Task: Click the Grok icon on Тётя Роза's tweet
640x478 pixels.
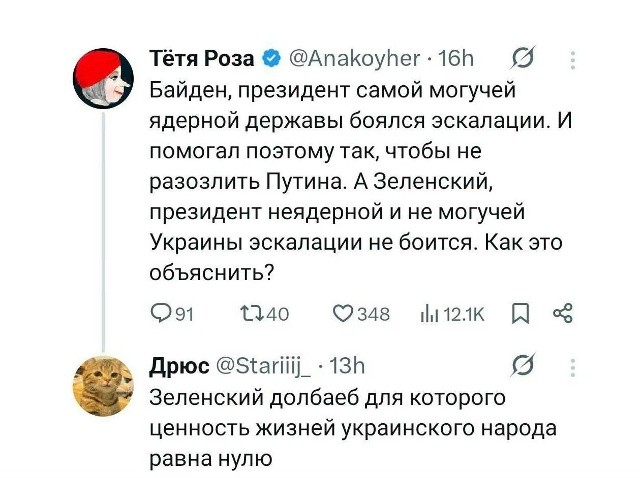Action: point(522,59)
